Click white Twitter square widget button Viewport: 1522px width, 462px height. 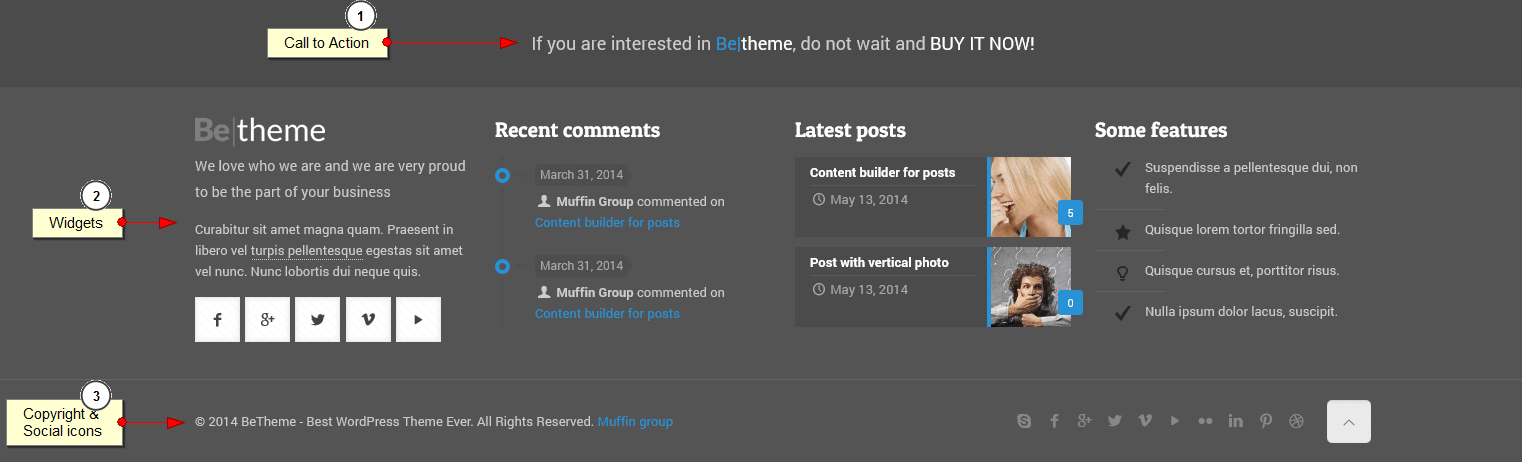pyautogui.click(x=318, y=319)
